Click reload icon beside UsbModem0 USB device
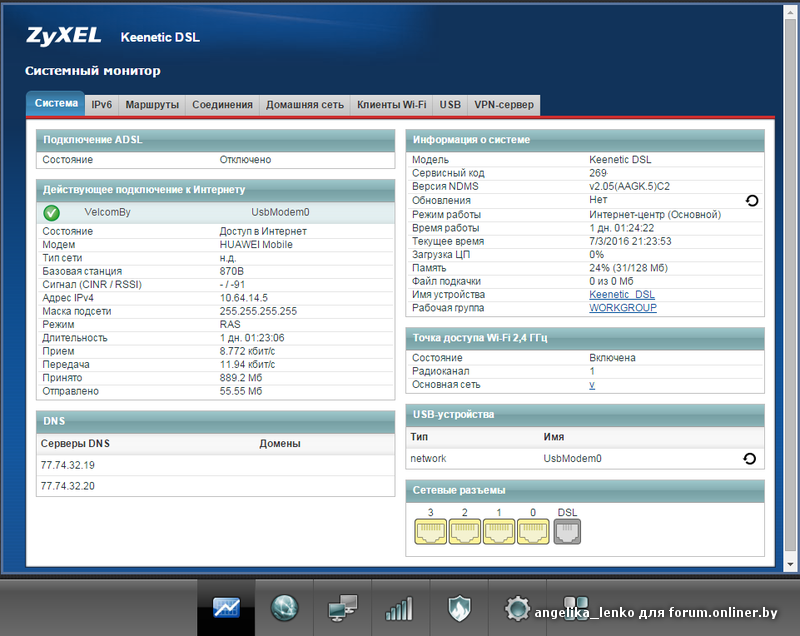Screen dimensions: 800x636 748,459
